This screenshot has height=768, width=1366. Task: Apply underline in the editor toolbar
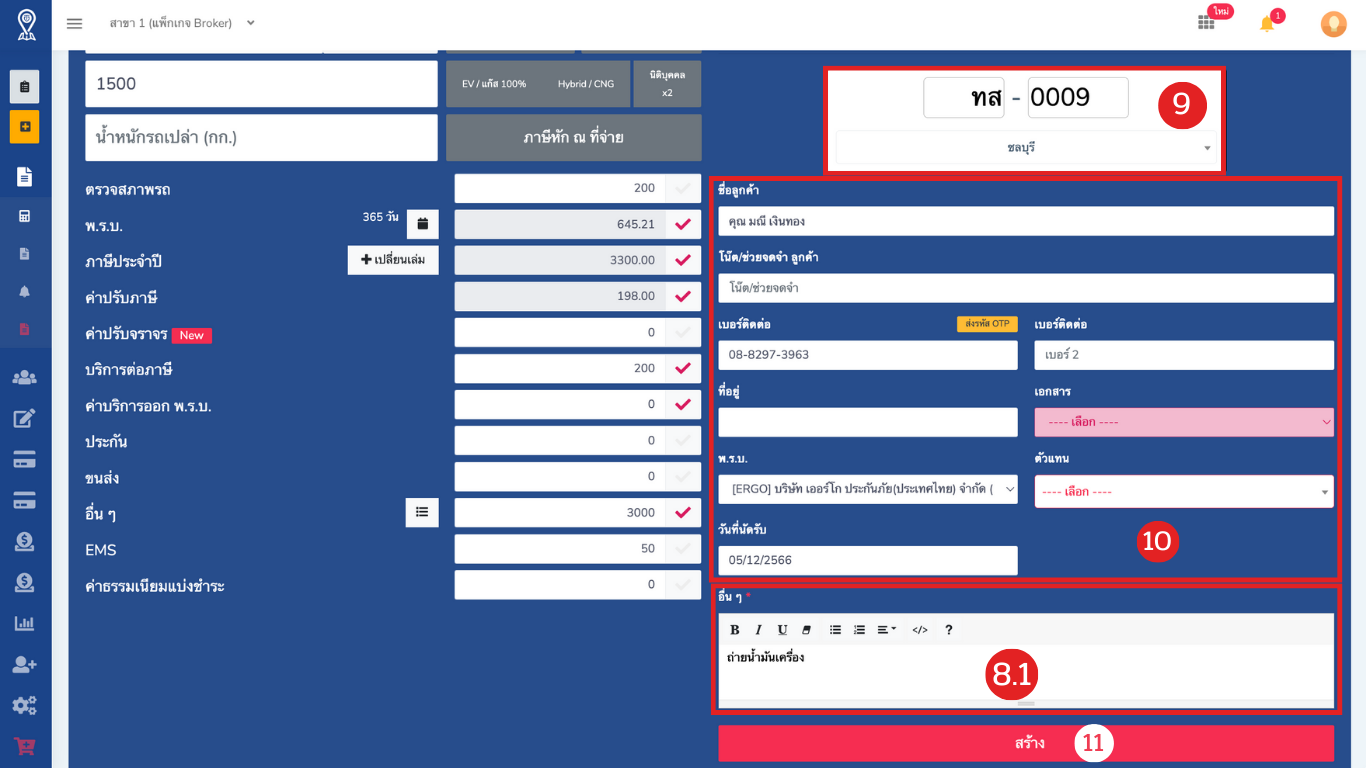[782, 630]
